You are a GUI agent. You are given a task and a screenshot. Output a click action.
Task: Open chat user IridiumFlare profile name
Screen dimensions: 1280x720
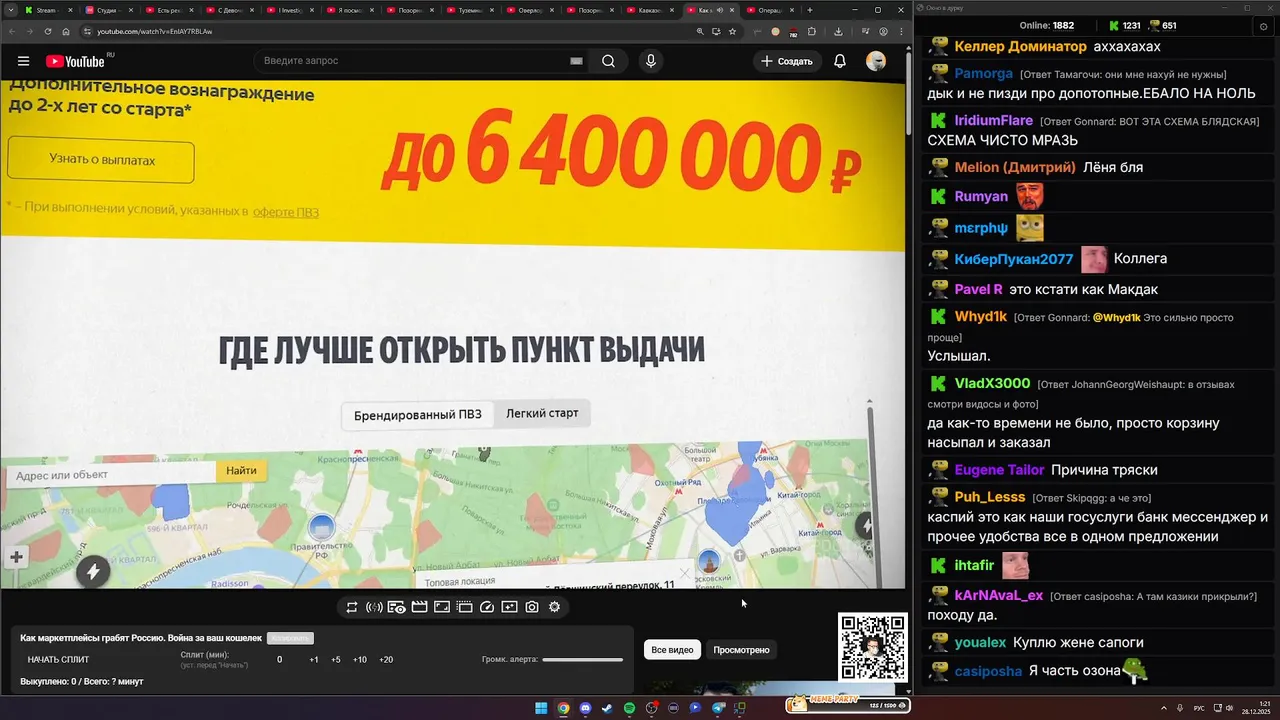click(994, 120)
